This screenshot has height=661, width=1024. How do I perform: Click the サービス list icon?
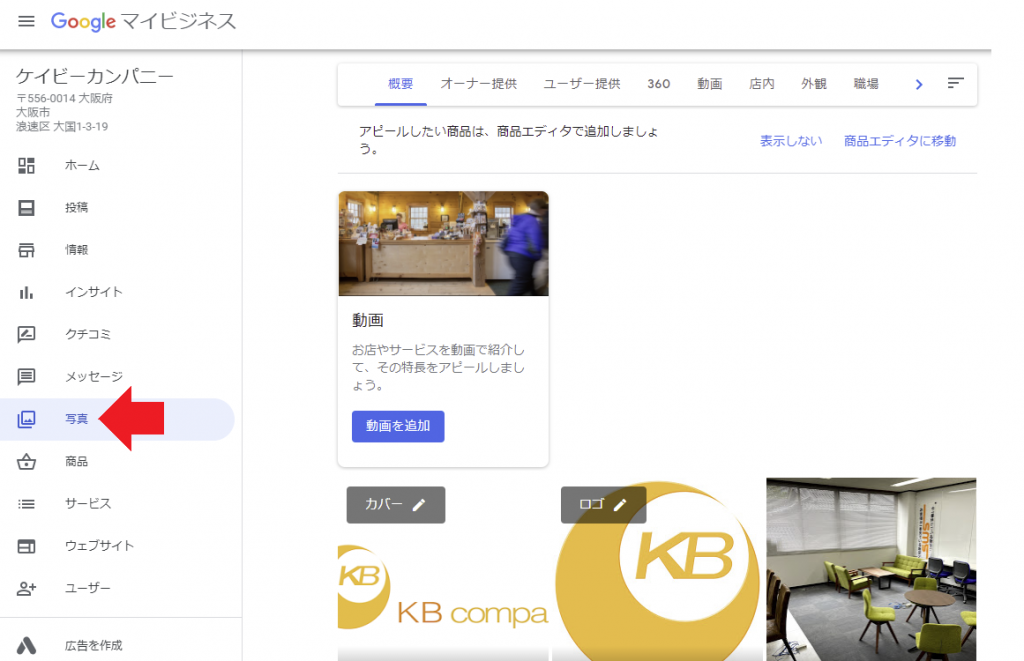26,504
